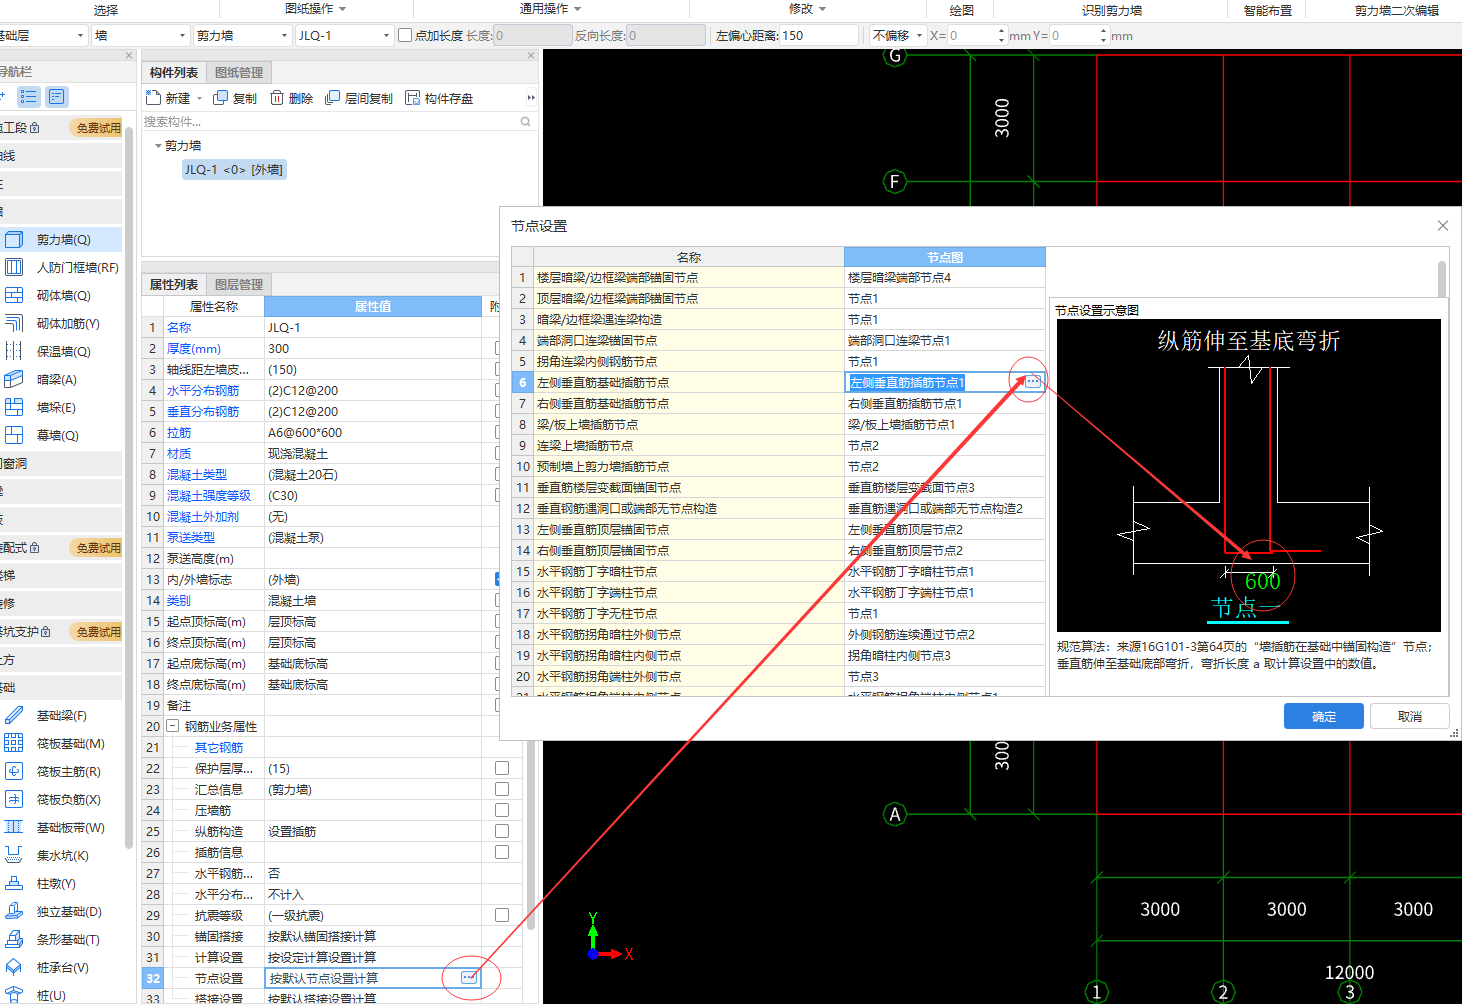Viewport: 1462px width, 1006px height.
Task: Tick the checkbox in 插筋信息 row 26
Action: pyautogui.click(x=502, y=852)
